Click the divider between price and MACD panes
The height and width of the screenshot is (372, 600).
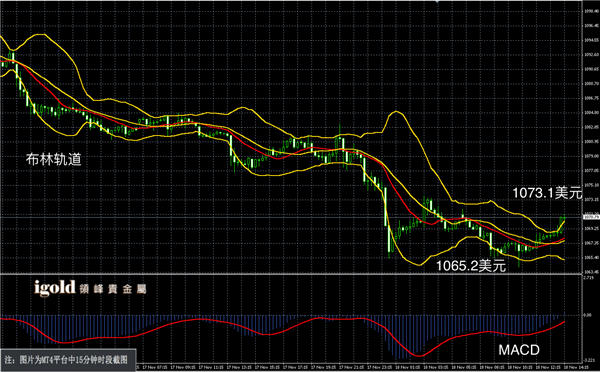click(x=291, y=274)
